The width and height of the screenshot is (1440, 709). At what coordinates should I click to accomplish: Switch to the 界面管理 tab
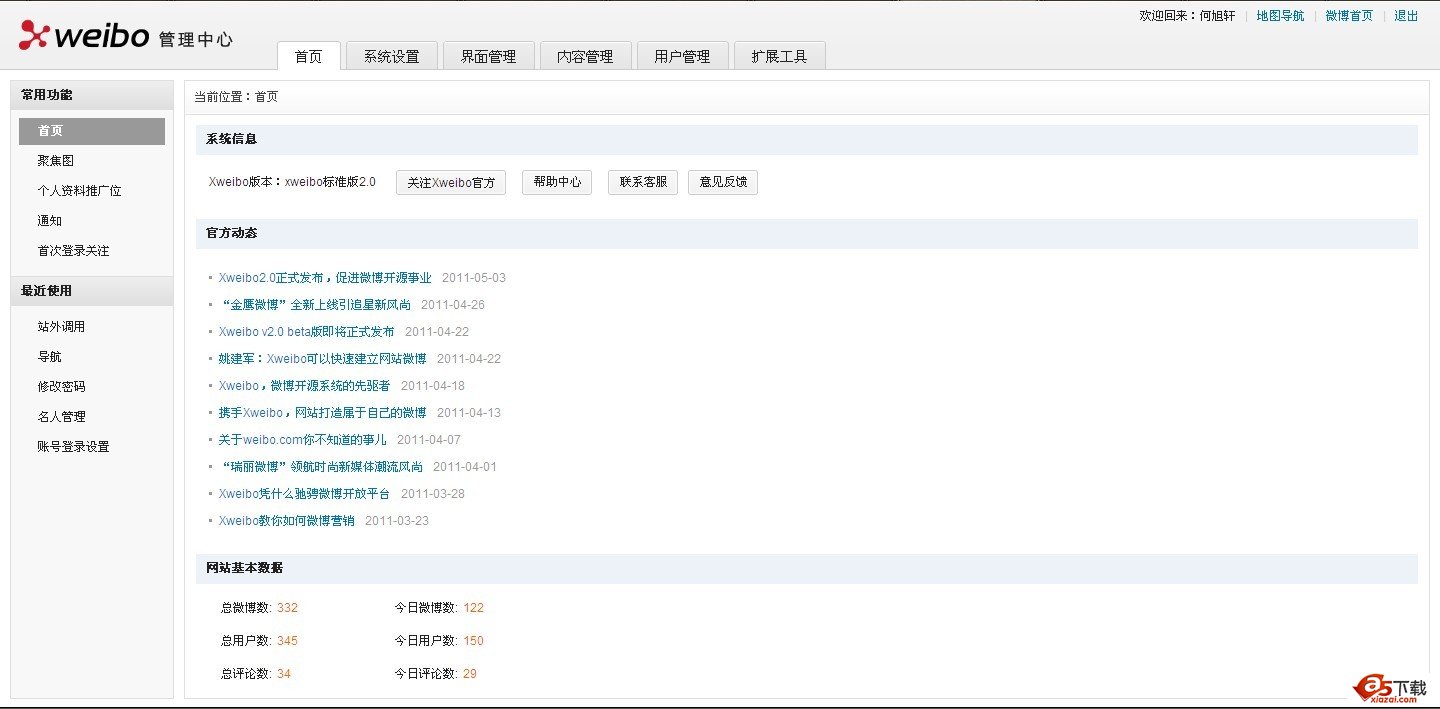click(x=488, y=56)
